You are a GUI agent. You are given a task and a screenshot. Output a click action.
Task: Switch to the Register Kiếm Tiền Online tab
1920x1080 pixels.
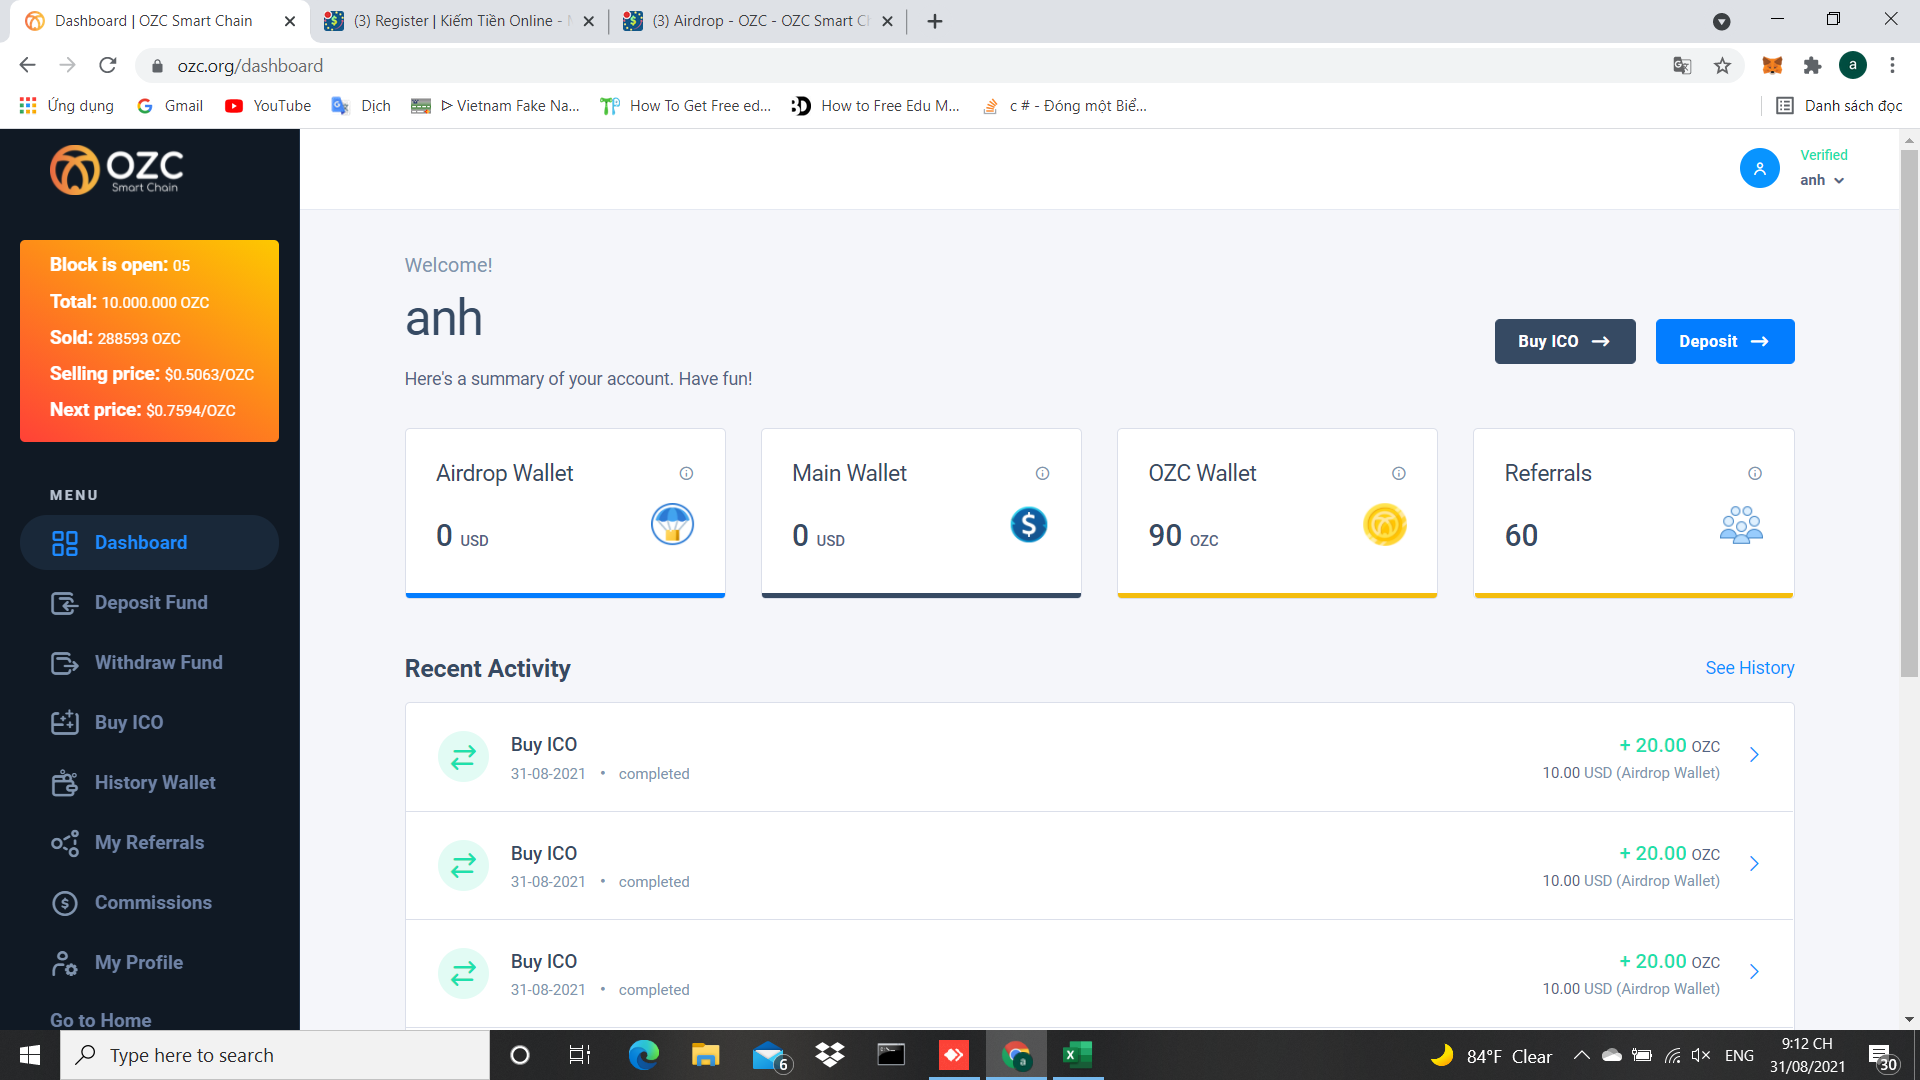(459, 21)
